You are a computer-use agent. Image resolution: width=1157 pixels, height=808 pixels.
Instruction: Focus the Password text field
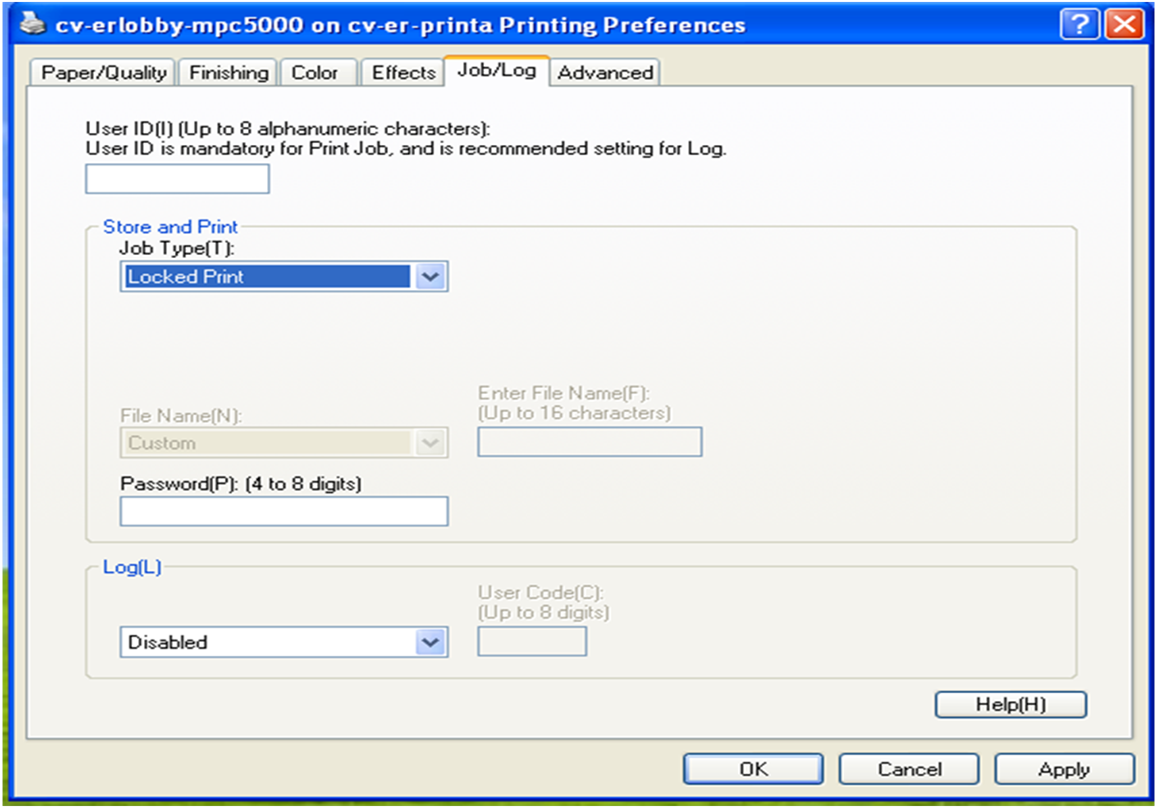point(284,511)
